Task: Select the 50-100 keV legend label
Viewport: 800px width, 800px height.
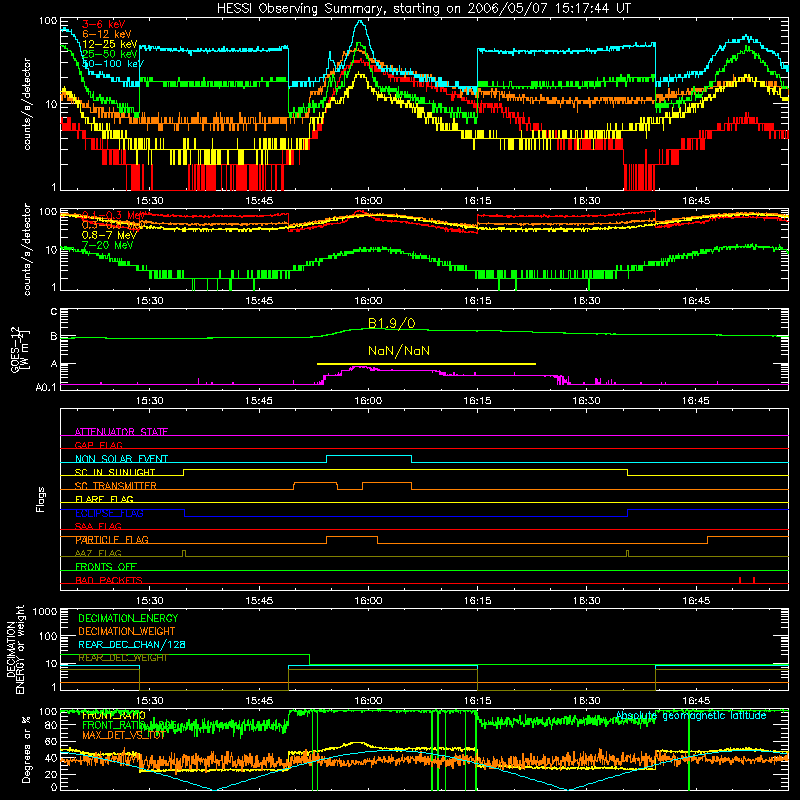Action: pyautogui.click(x=112, y=63)
